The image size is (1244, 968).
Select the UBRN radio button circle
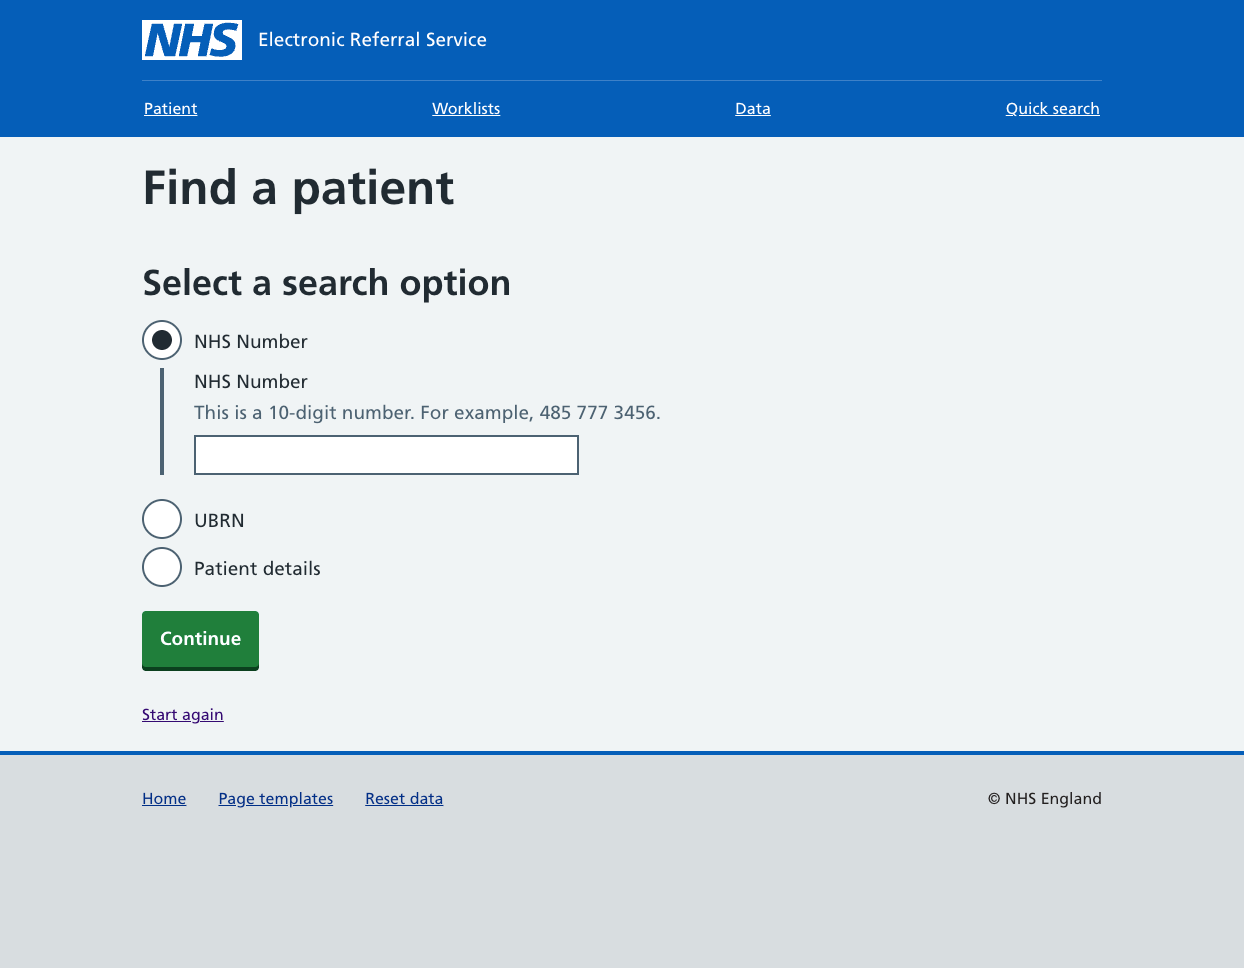tap(162, 519)
